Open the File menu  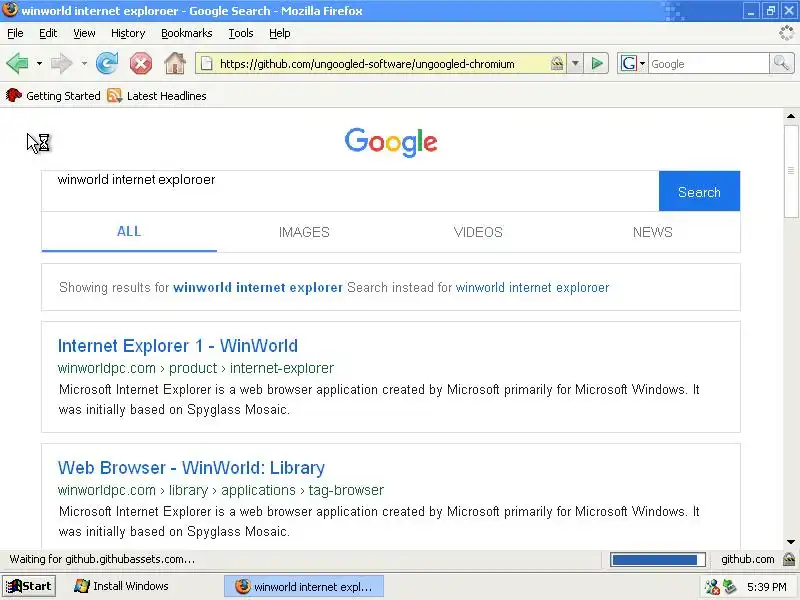click(15, 33)
